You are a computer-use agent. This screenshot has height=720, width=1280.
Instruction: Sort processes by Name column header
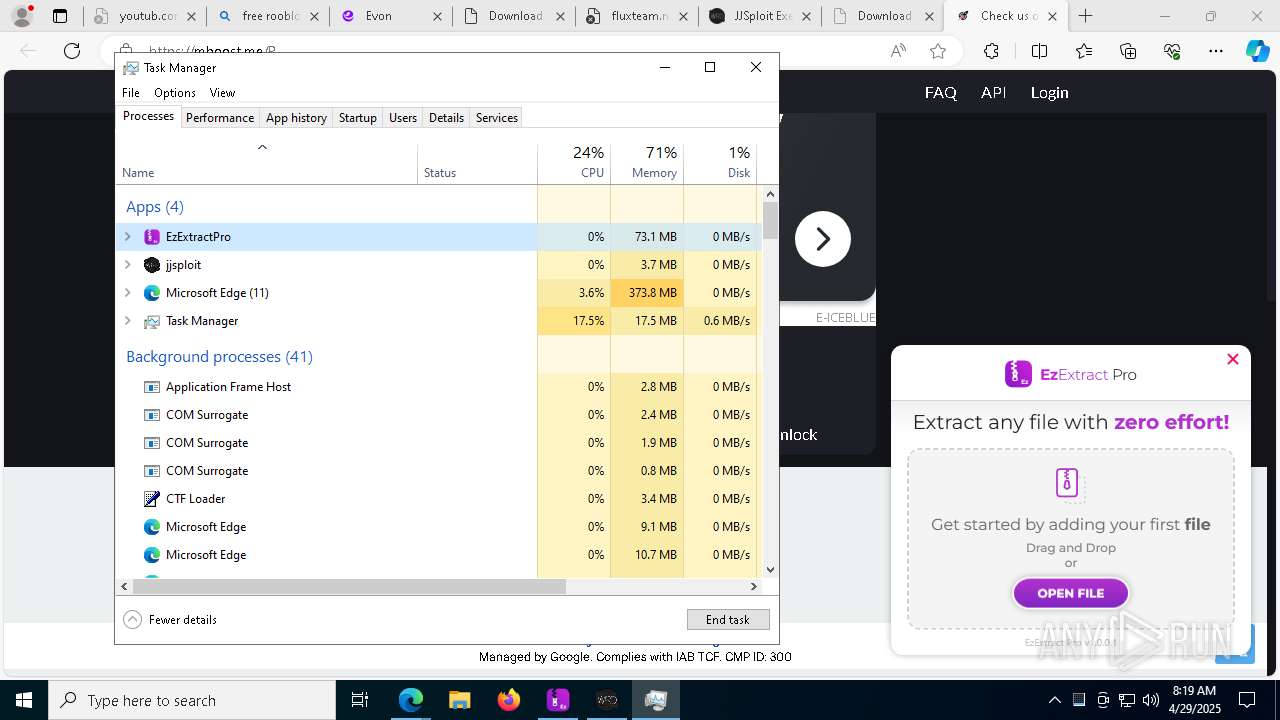(x=266, y=163)
